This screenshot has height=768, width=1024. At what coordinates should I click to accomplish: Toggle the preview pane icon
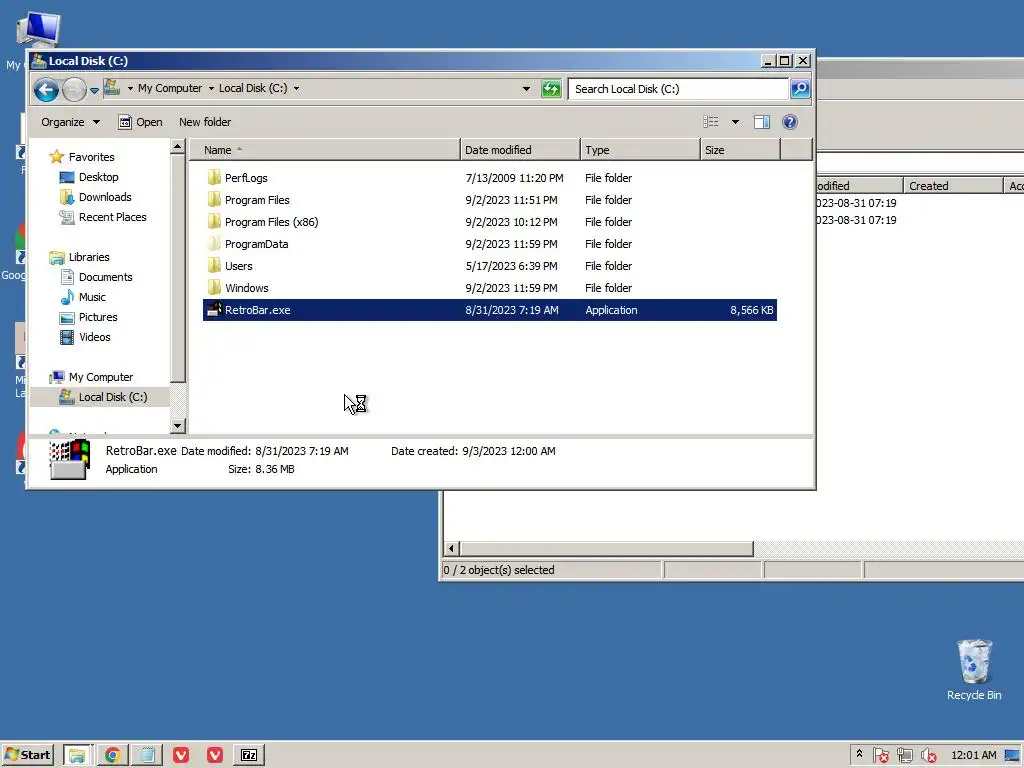tap(761, 122)
